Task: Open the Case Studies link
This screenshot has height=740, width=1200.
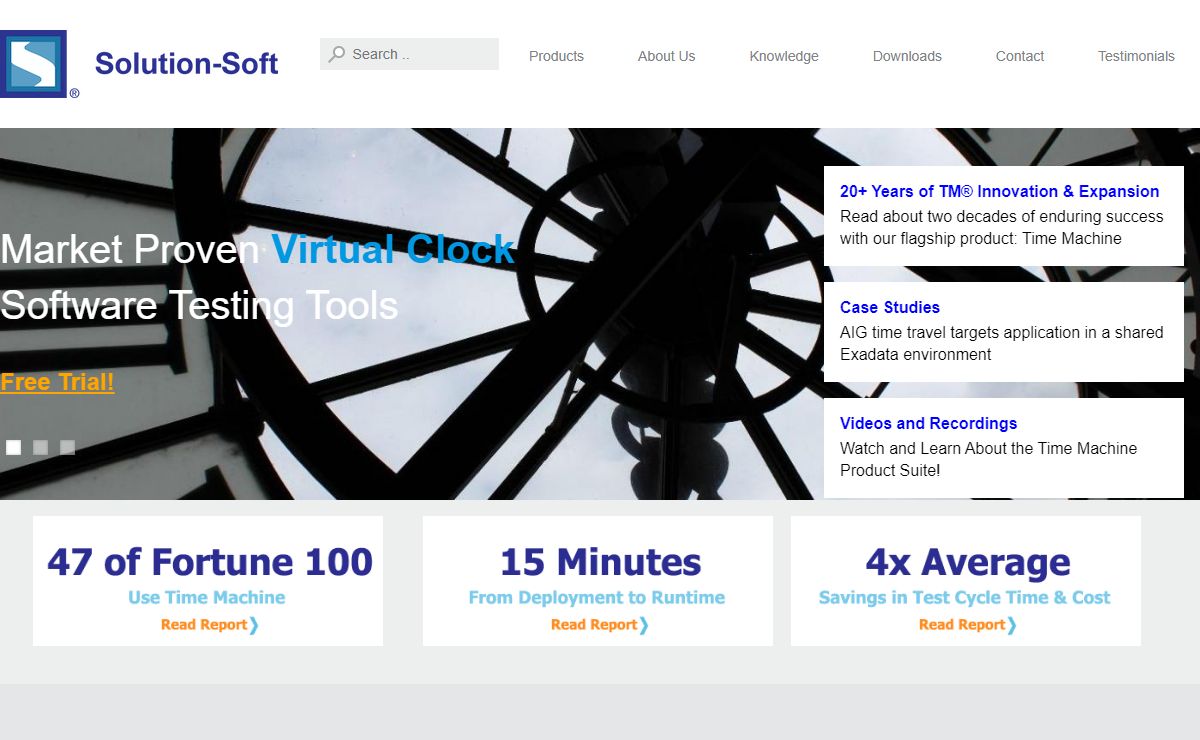Action: click(x=890, y=307)
